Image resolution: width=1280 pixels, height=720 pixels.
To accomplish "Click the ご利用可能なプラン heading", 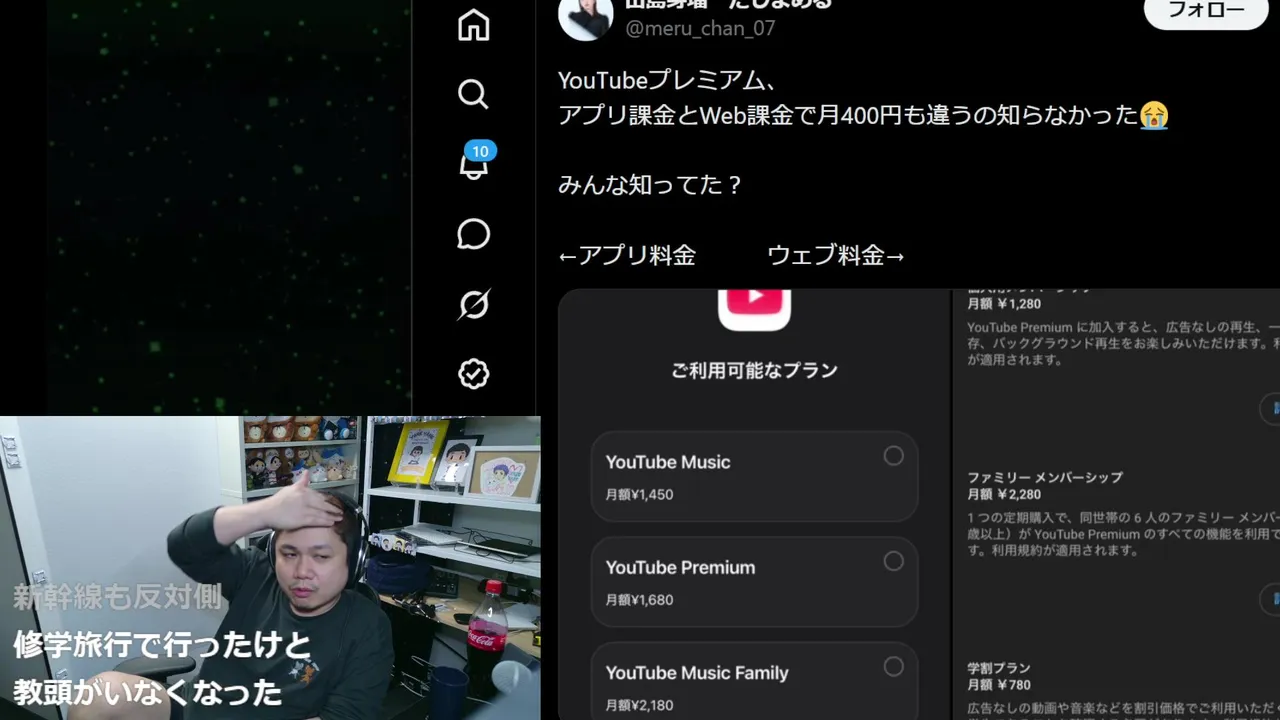I will 754,370.
